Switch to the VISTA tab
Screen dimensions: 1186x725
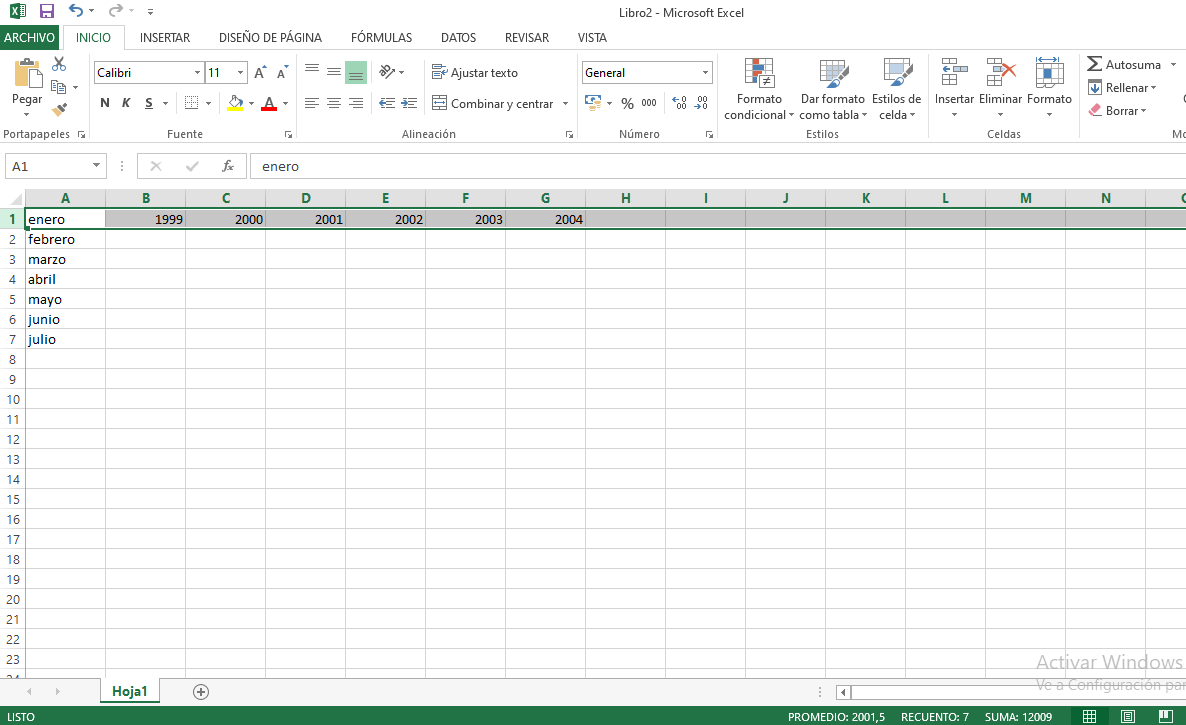(x=592, y=37)
